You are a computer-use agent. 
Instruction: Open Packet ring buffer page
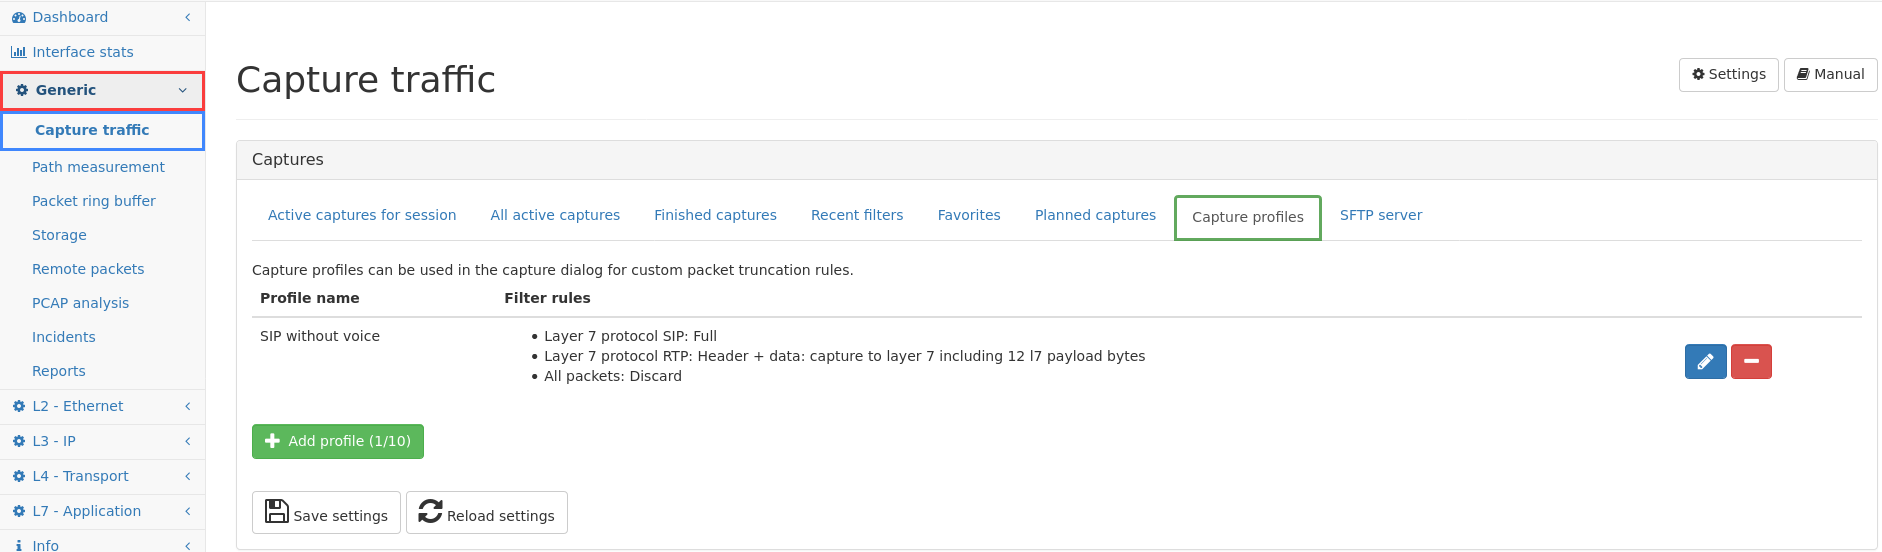pos(94,201)
